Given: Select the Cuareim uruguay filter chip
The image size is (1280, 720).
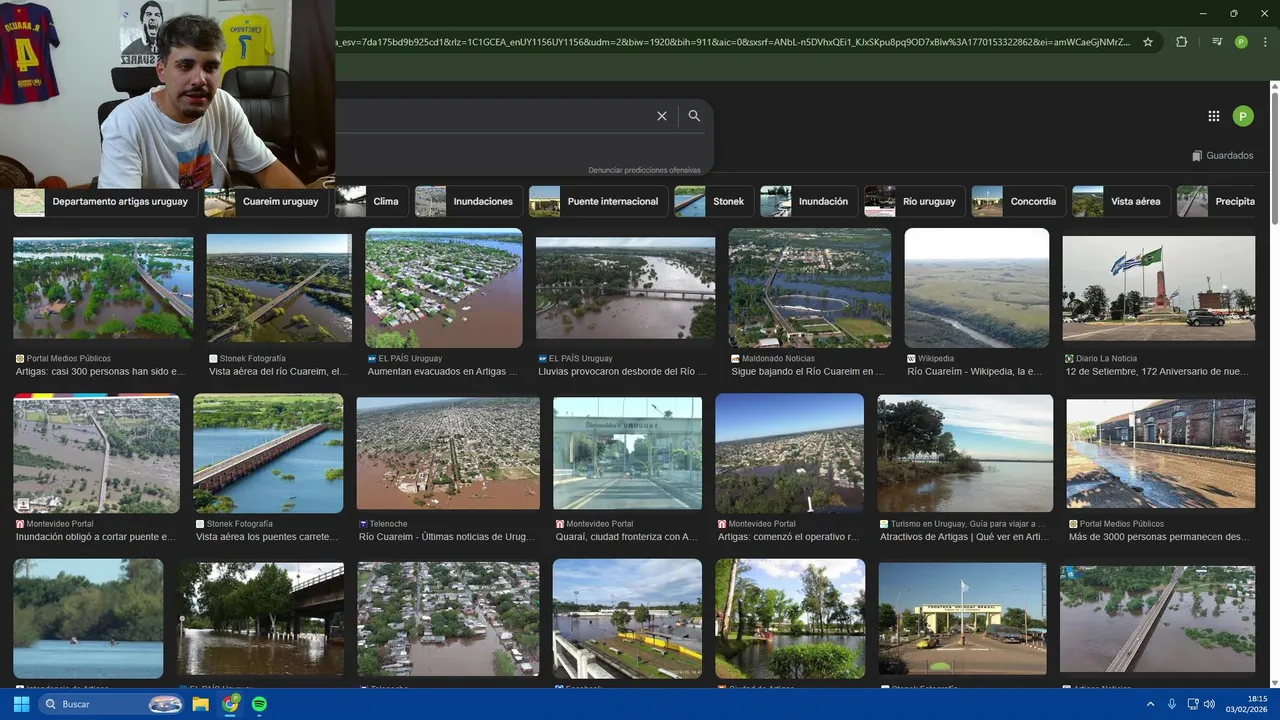Looking at the screenshot, I should click(265, 201).
